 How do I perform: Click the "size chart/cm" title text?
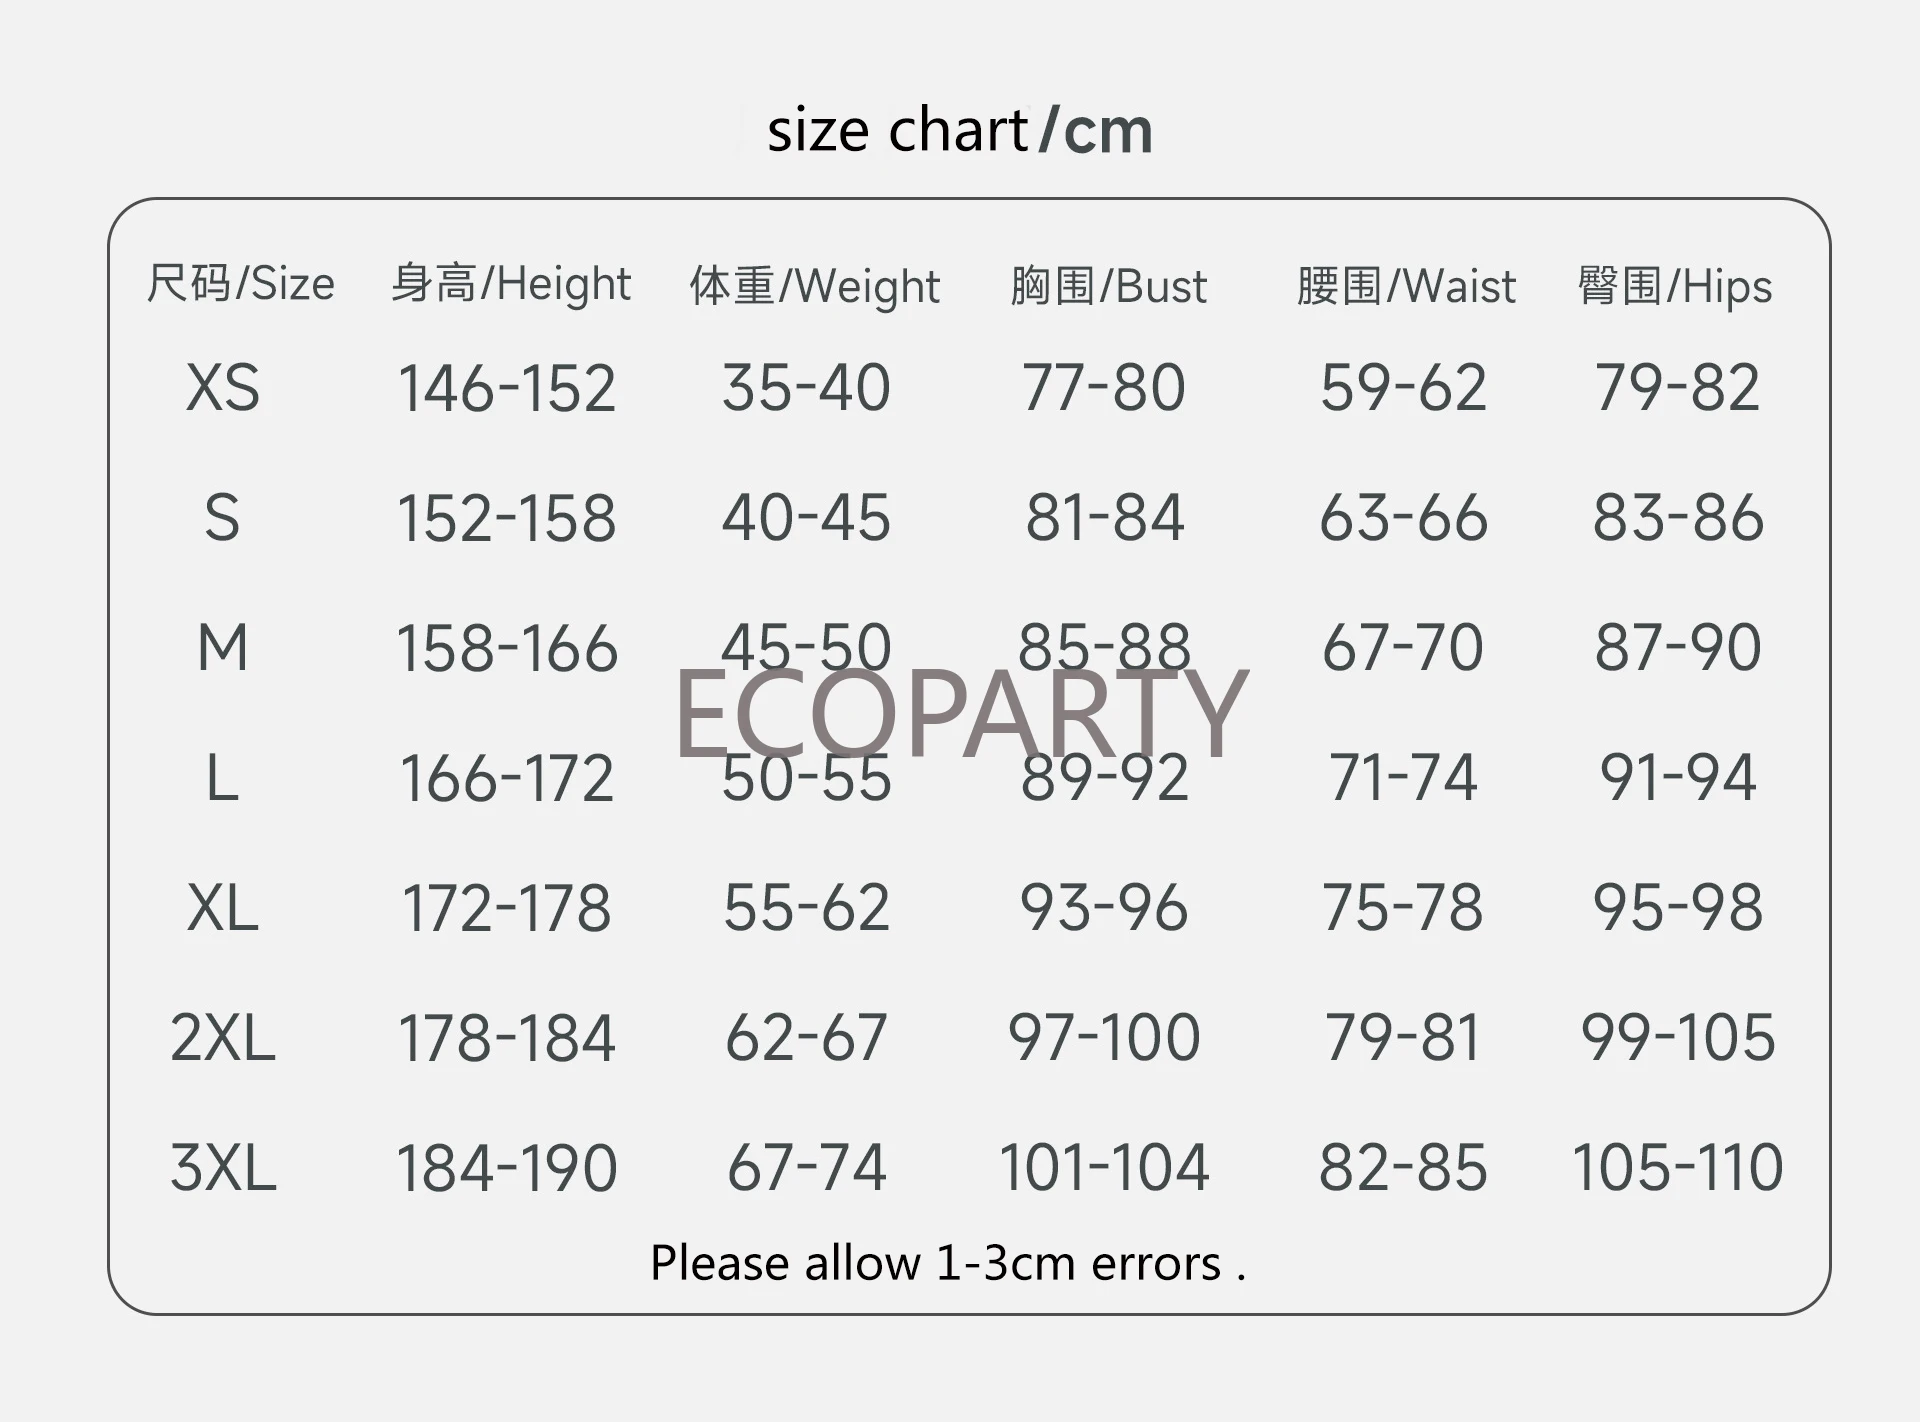point(959,131)
